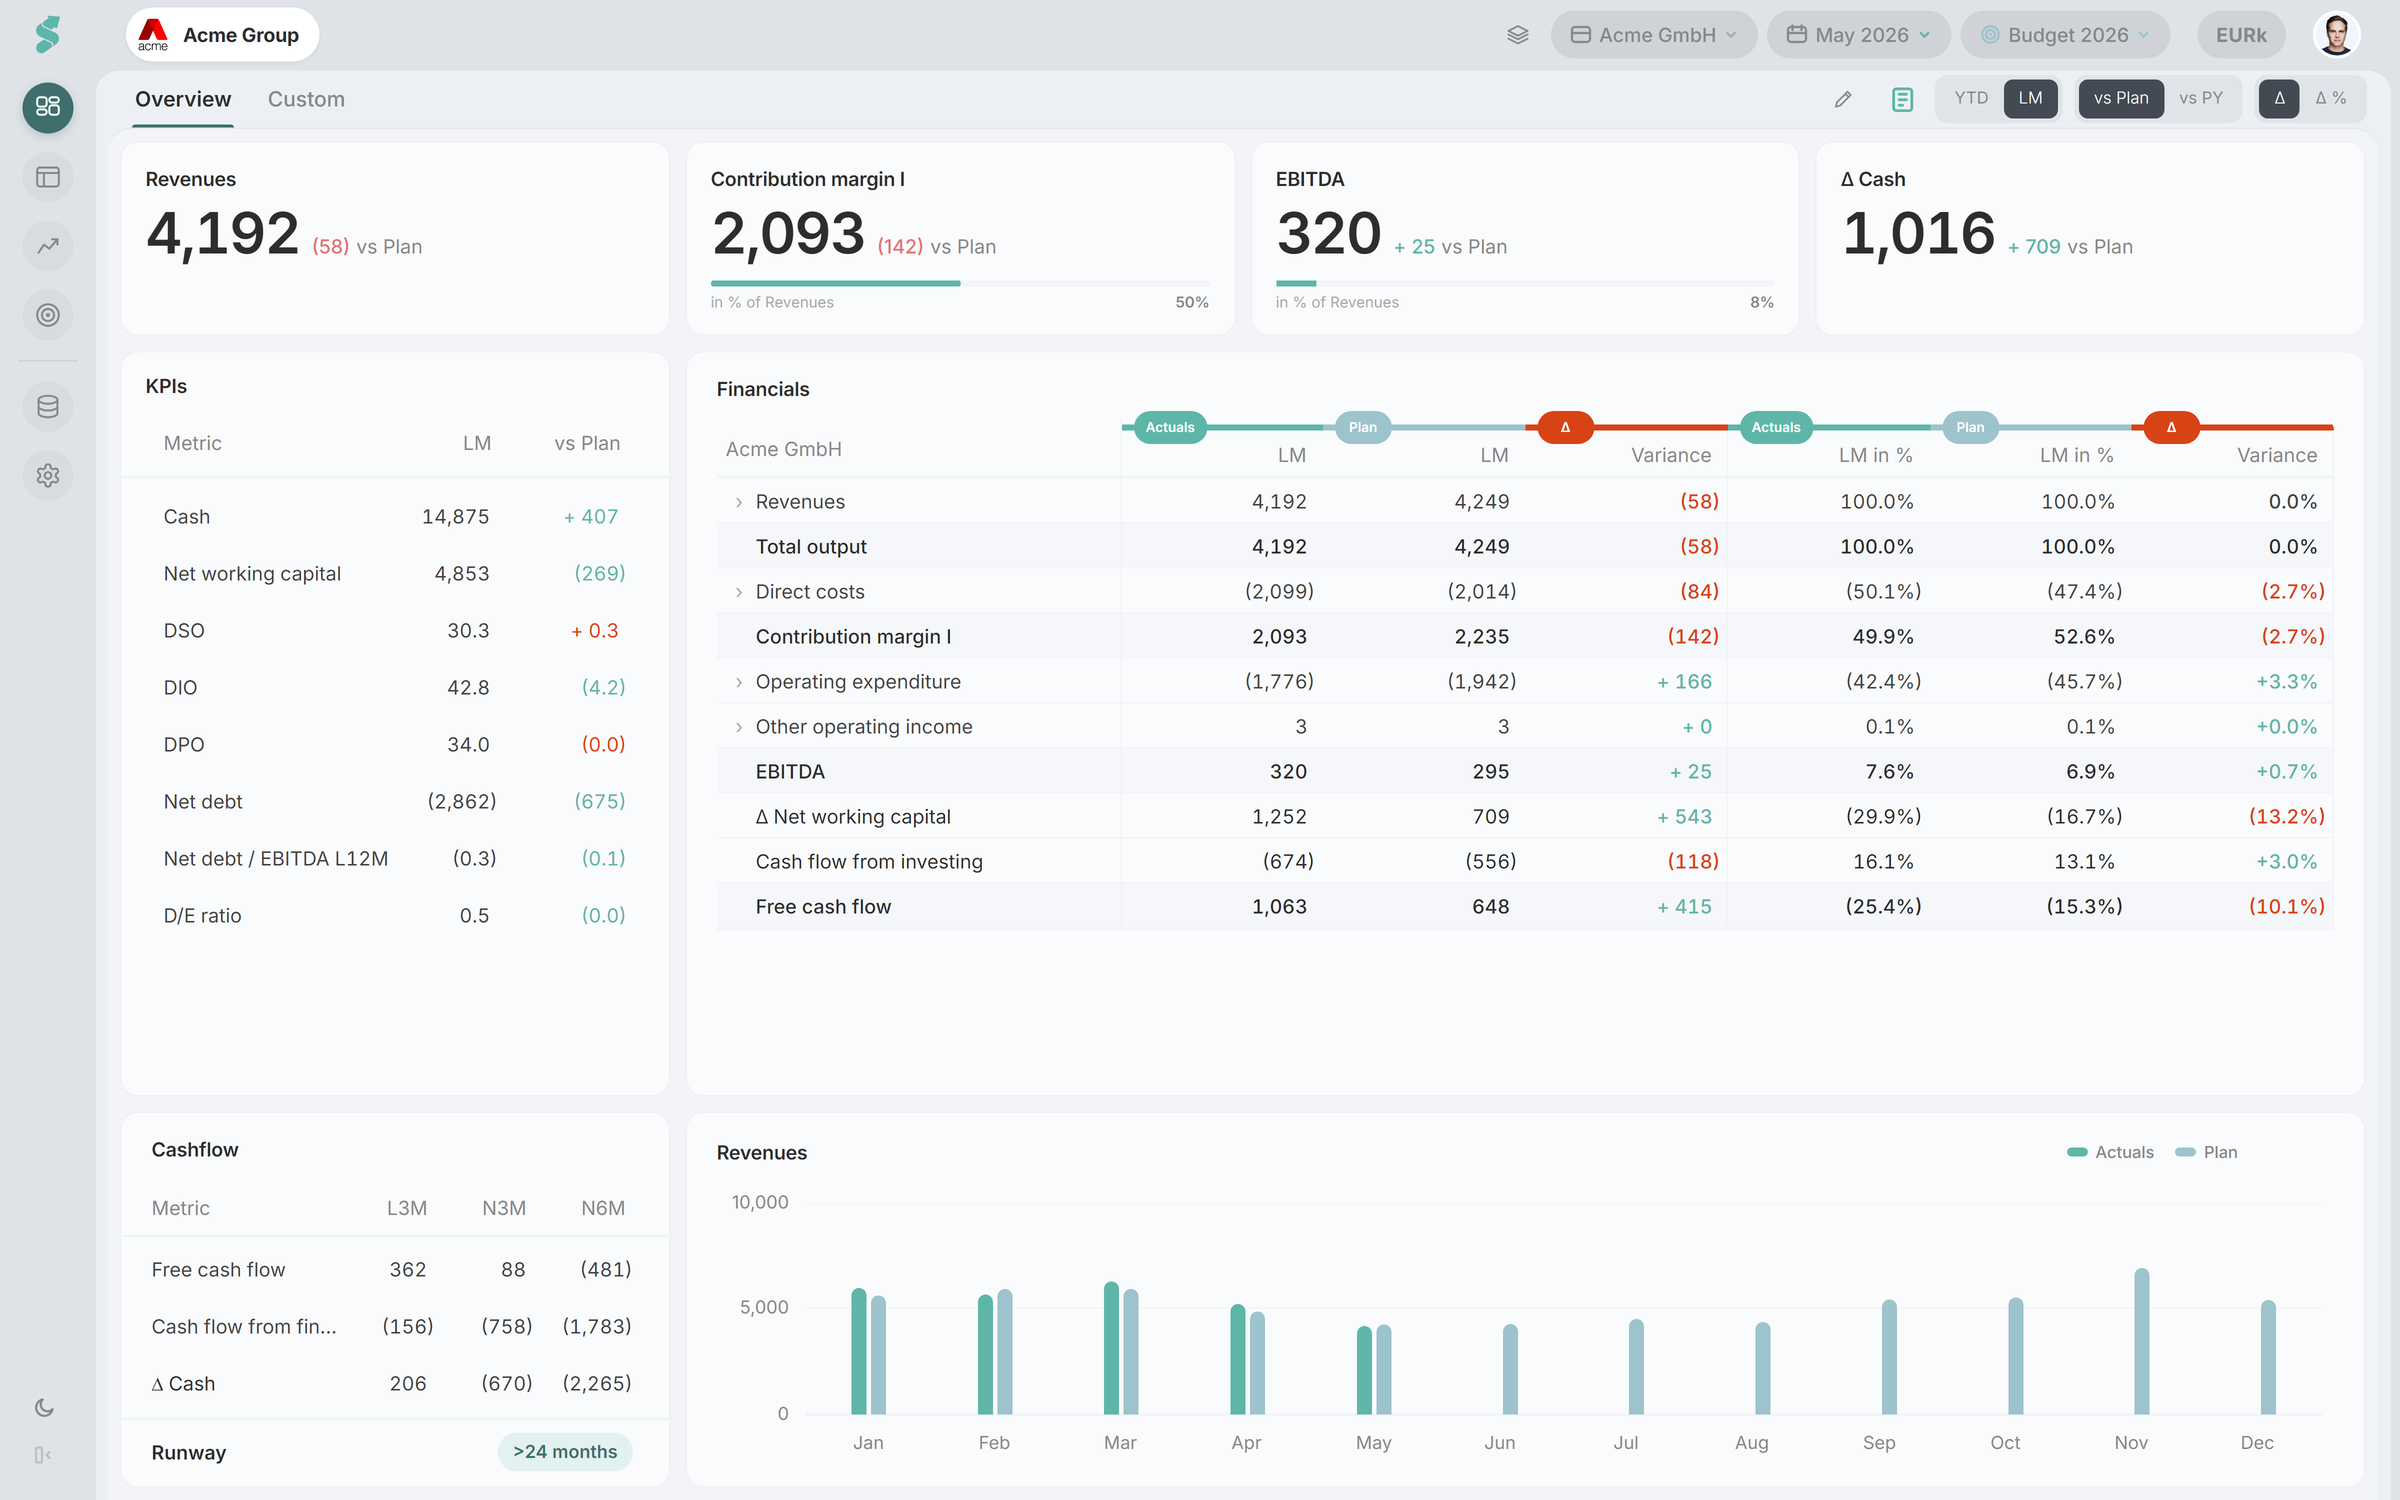The width and height of the screenshot is (2400, 1500).
Task: Toggle Actuals series in chart legend
Action: pyautogui.click(x=2110, y=1152)
